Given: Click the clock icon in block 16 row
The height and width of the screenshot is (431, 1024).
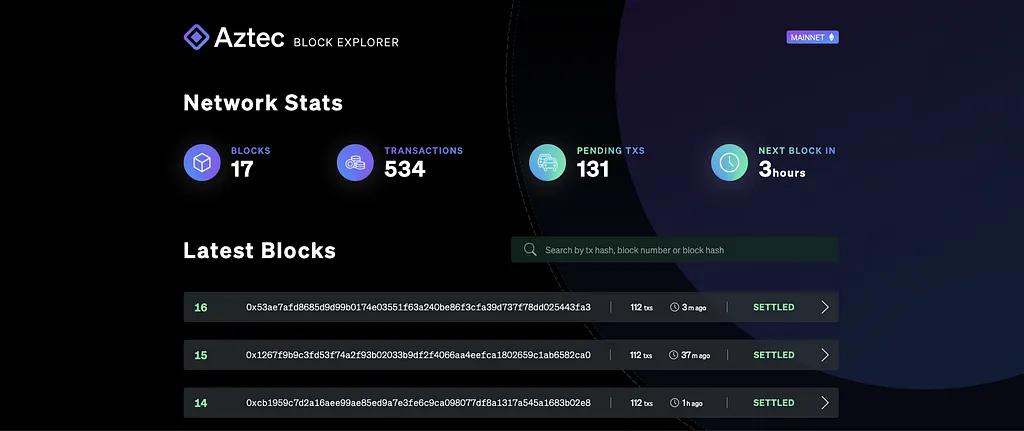Looking at the screenshot, I should coord(675,308).
